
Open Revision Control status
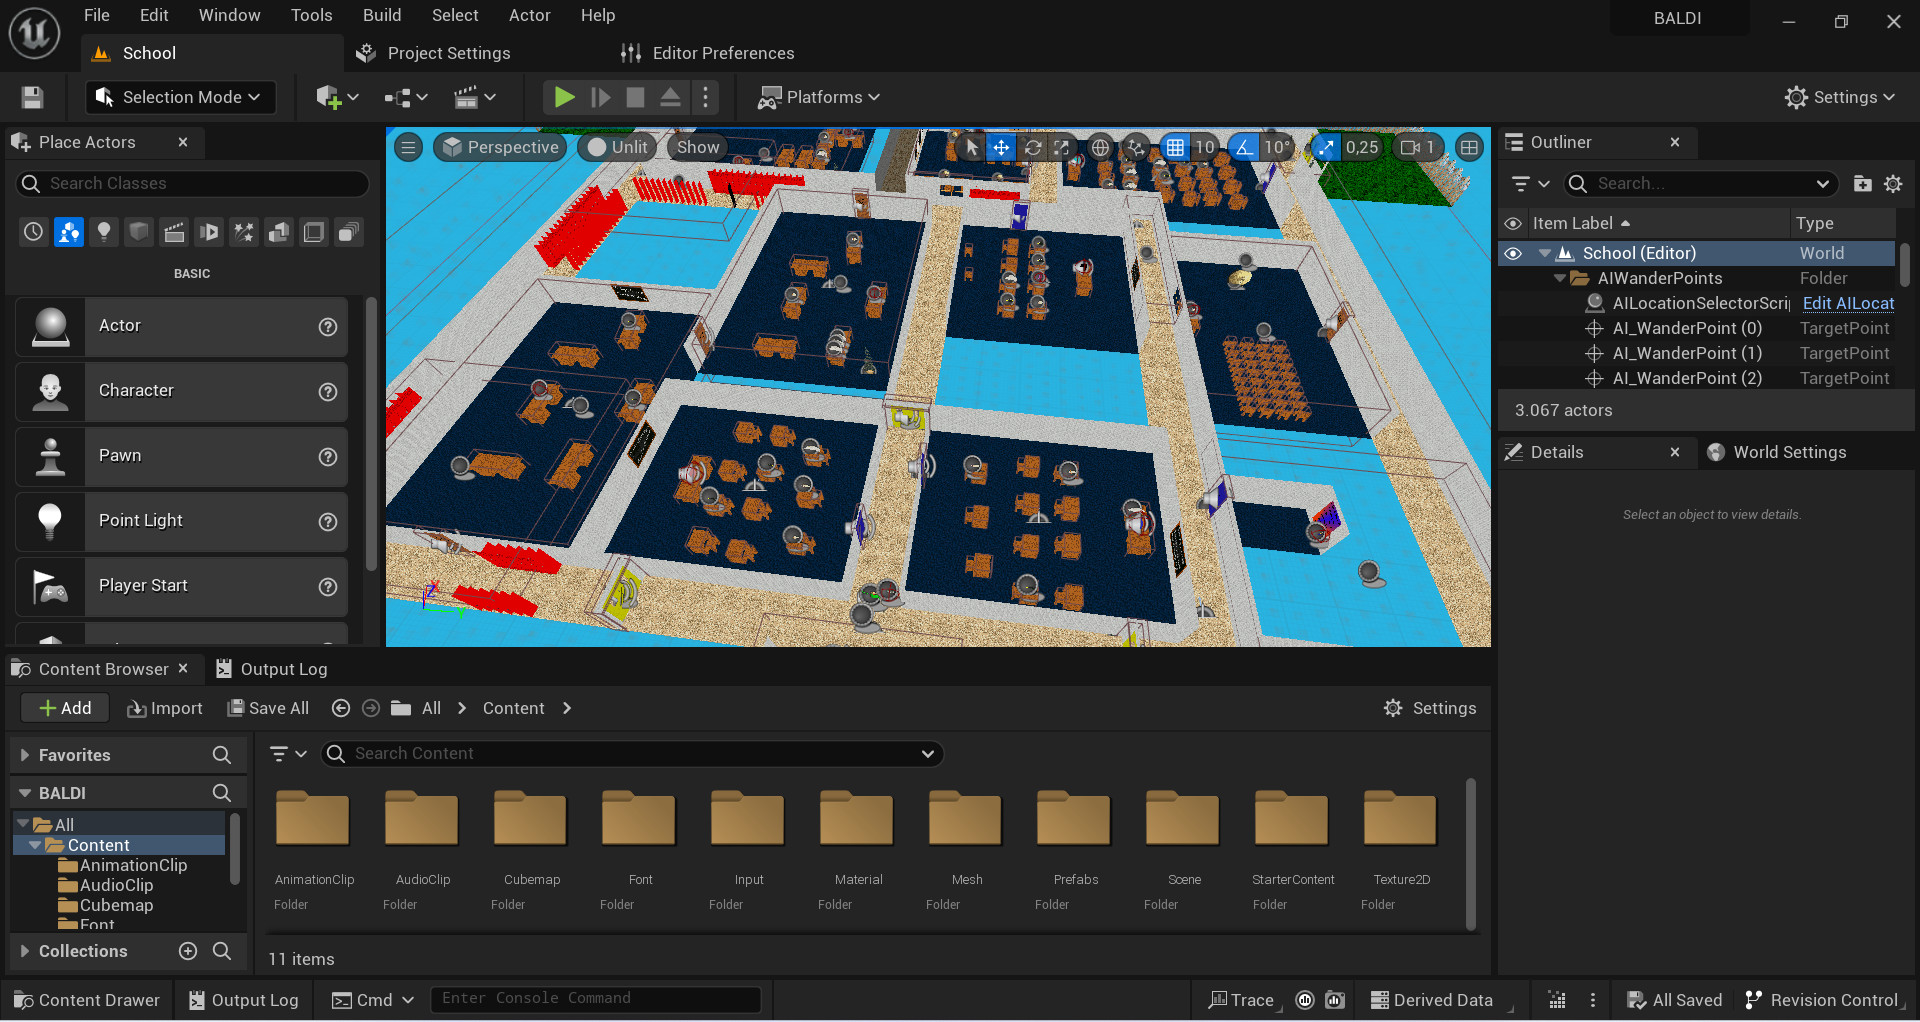[1822, 1000]
